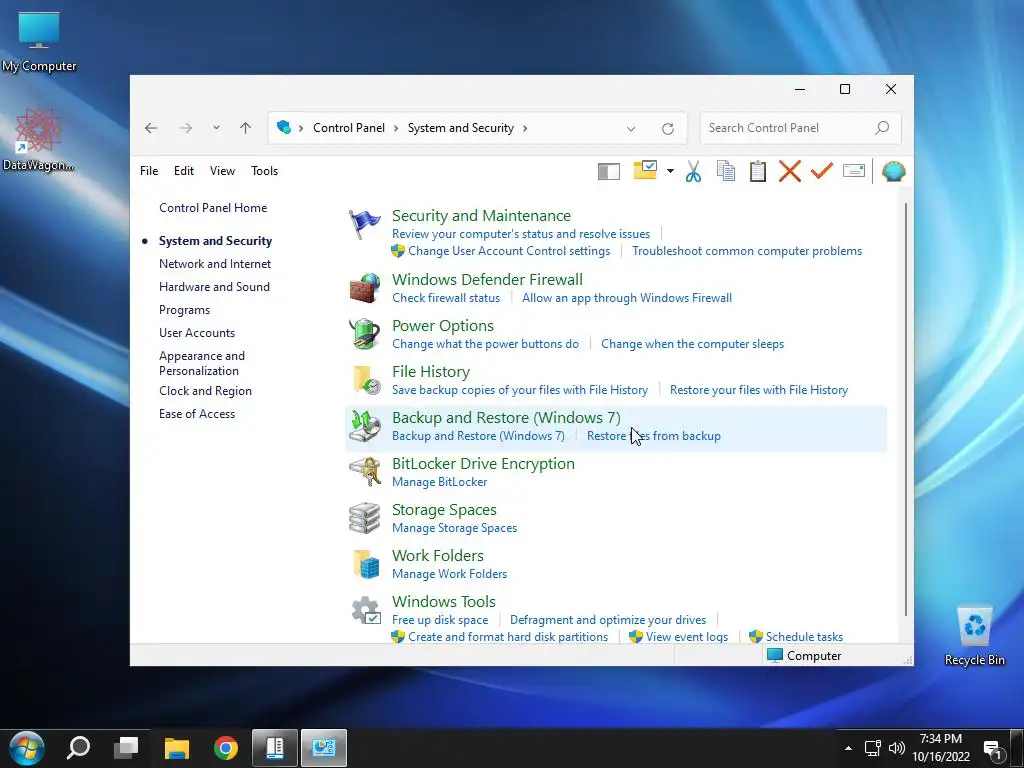Open the Start button on taskbar
Viewport: 1024px width, 768px height.
(27, 748)
